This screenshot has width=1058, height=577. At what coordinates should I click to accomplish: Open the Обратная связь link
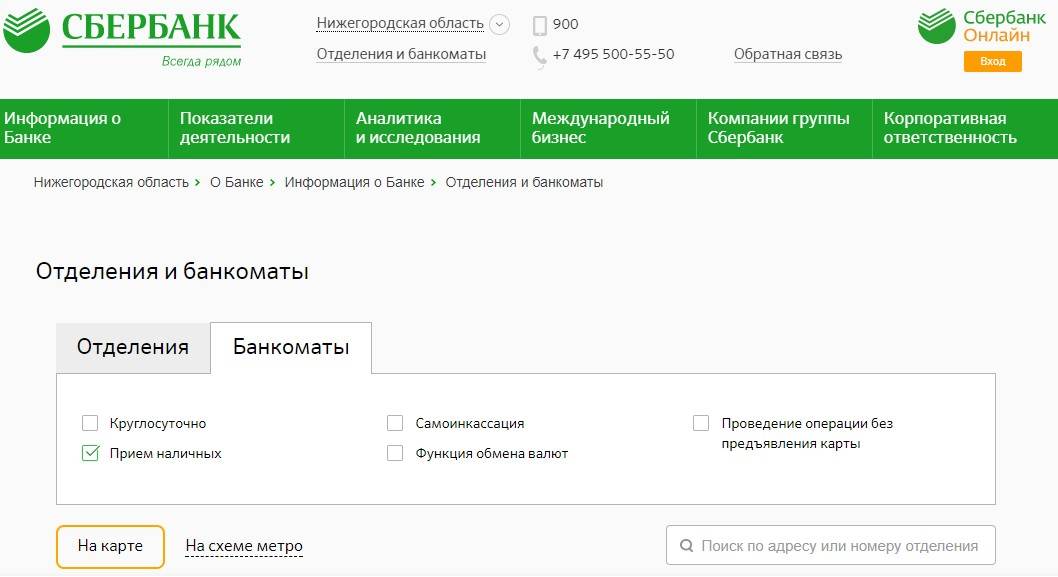788,54
